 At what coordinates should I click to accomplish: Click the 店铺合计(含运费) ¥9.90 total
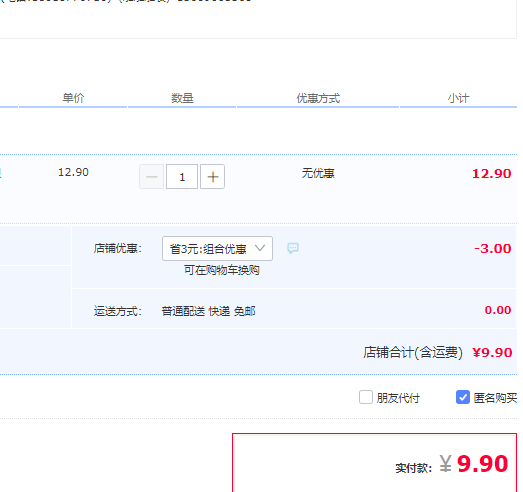point(438,352)
